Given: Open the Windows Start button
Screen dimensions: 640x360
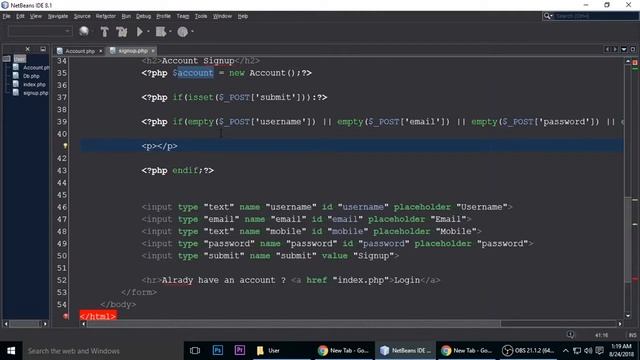Looking at the screenshot, I should coord(11,351).
